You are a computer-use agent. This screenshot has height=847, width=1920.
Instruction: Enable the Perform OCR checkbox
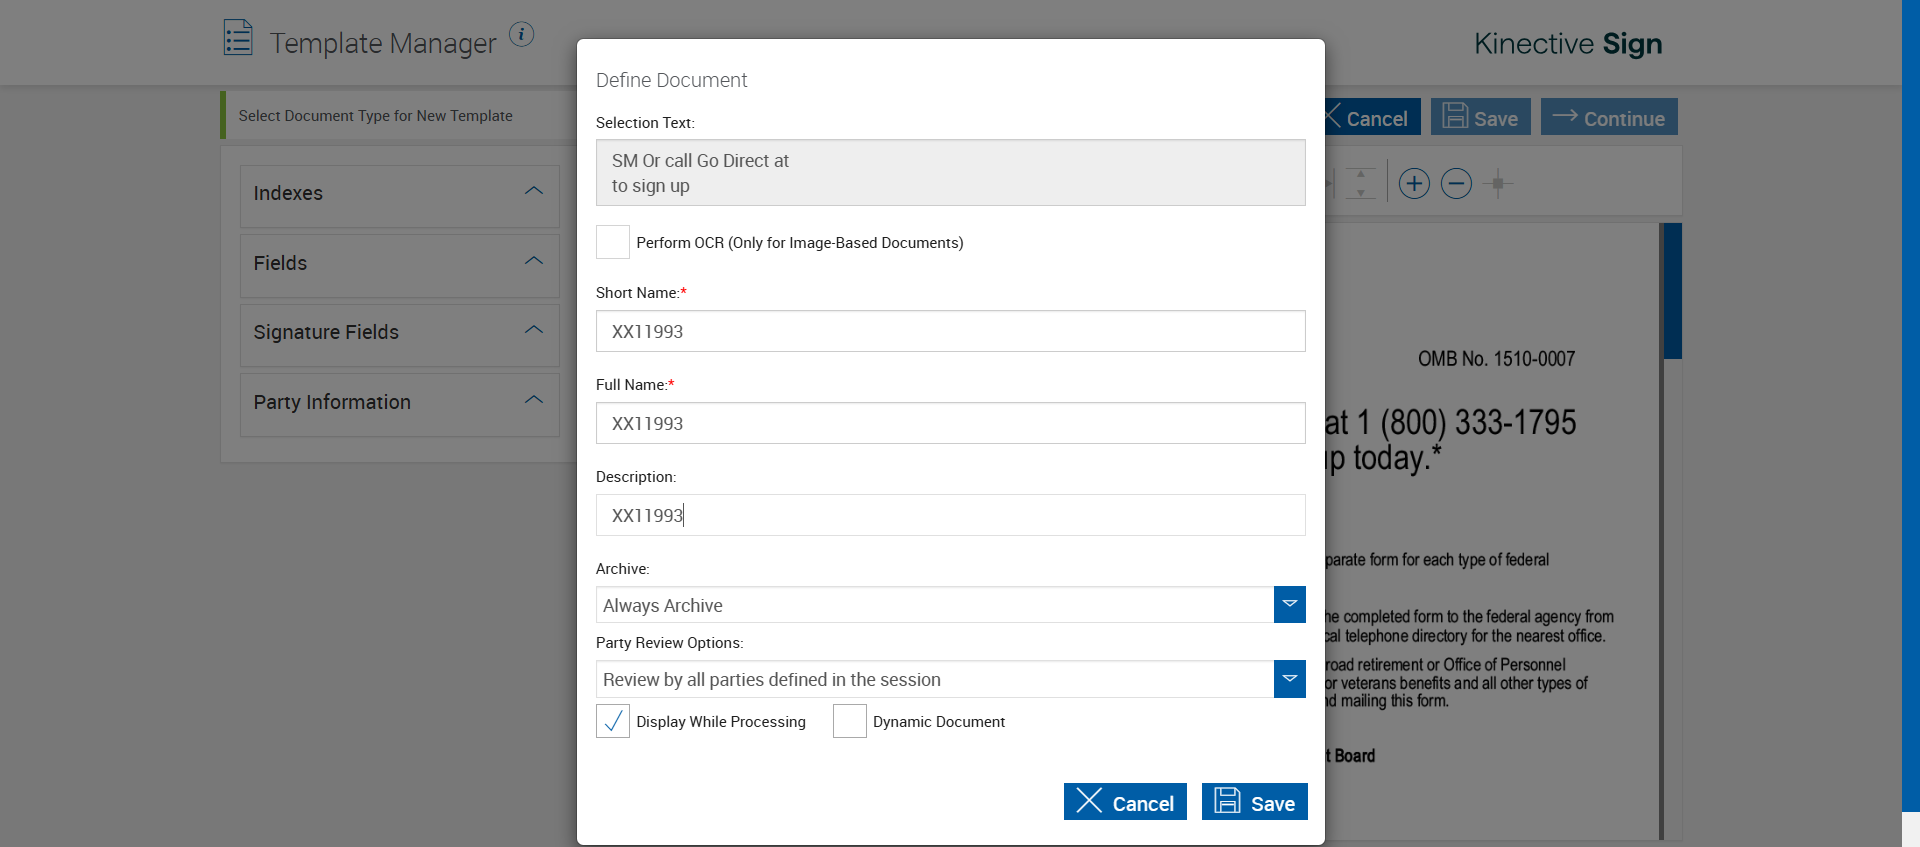[613, 242]
